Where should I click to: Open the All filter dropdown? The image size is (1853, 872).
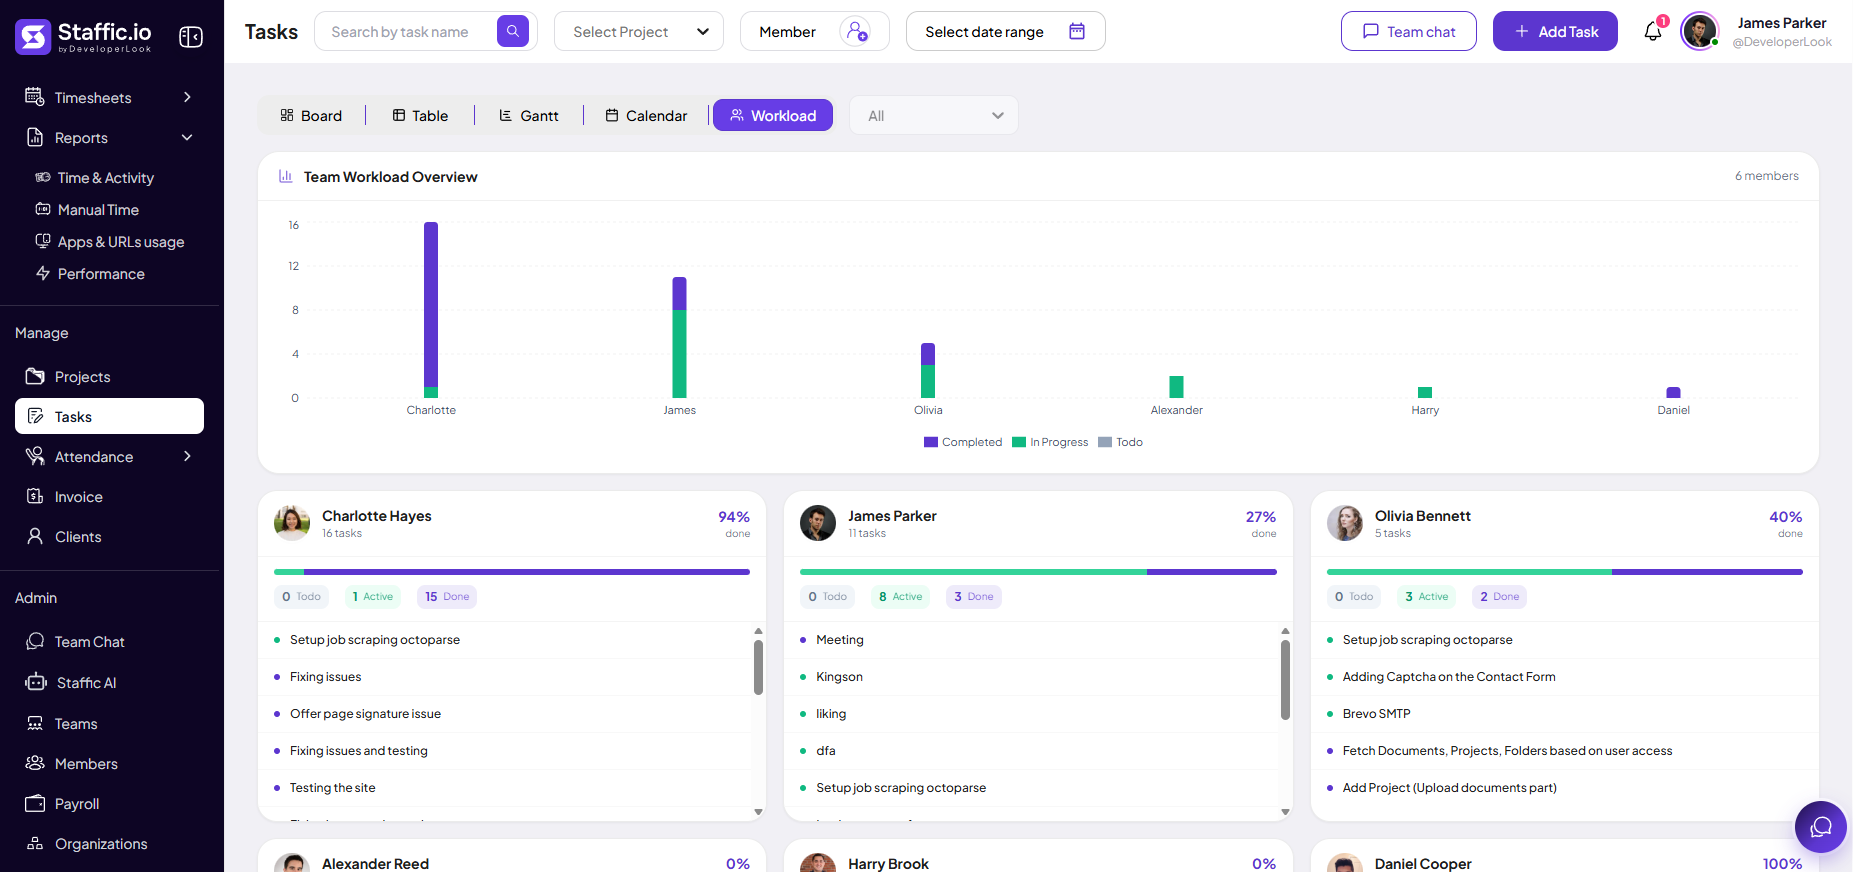pyautogui.click(x=934, y=115)
